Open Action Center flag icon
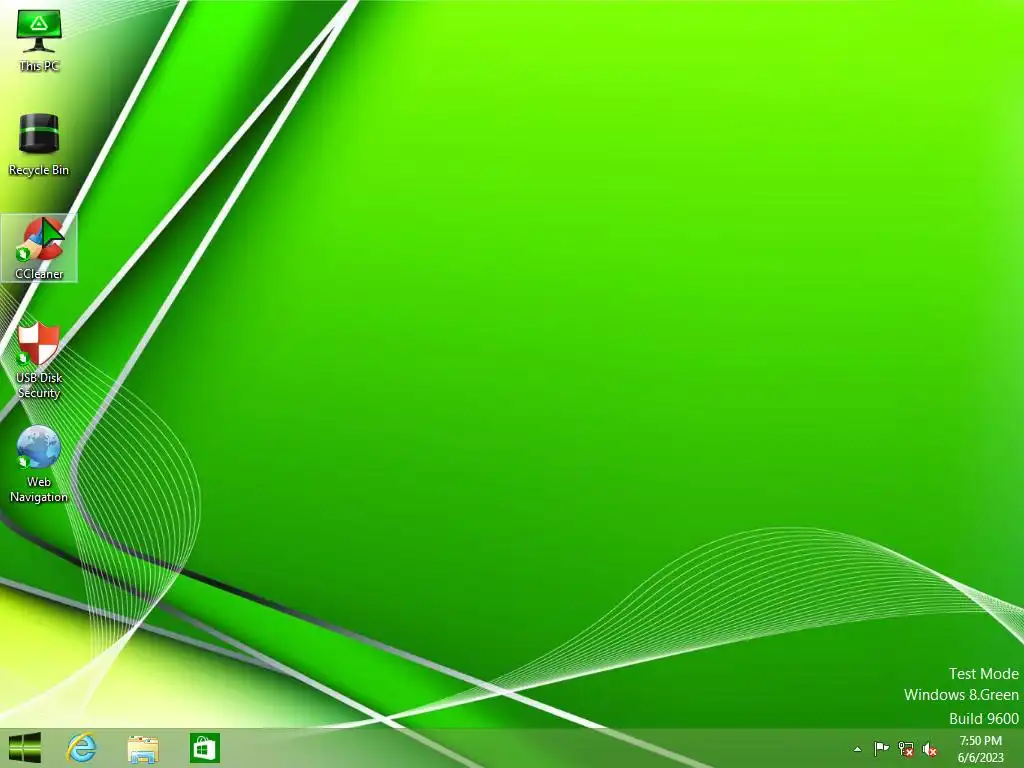Image resolution: width=1024 pixels, height=768 pixels. [881, 749]
